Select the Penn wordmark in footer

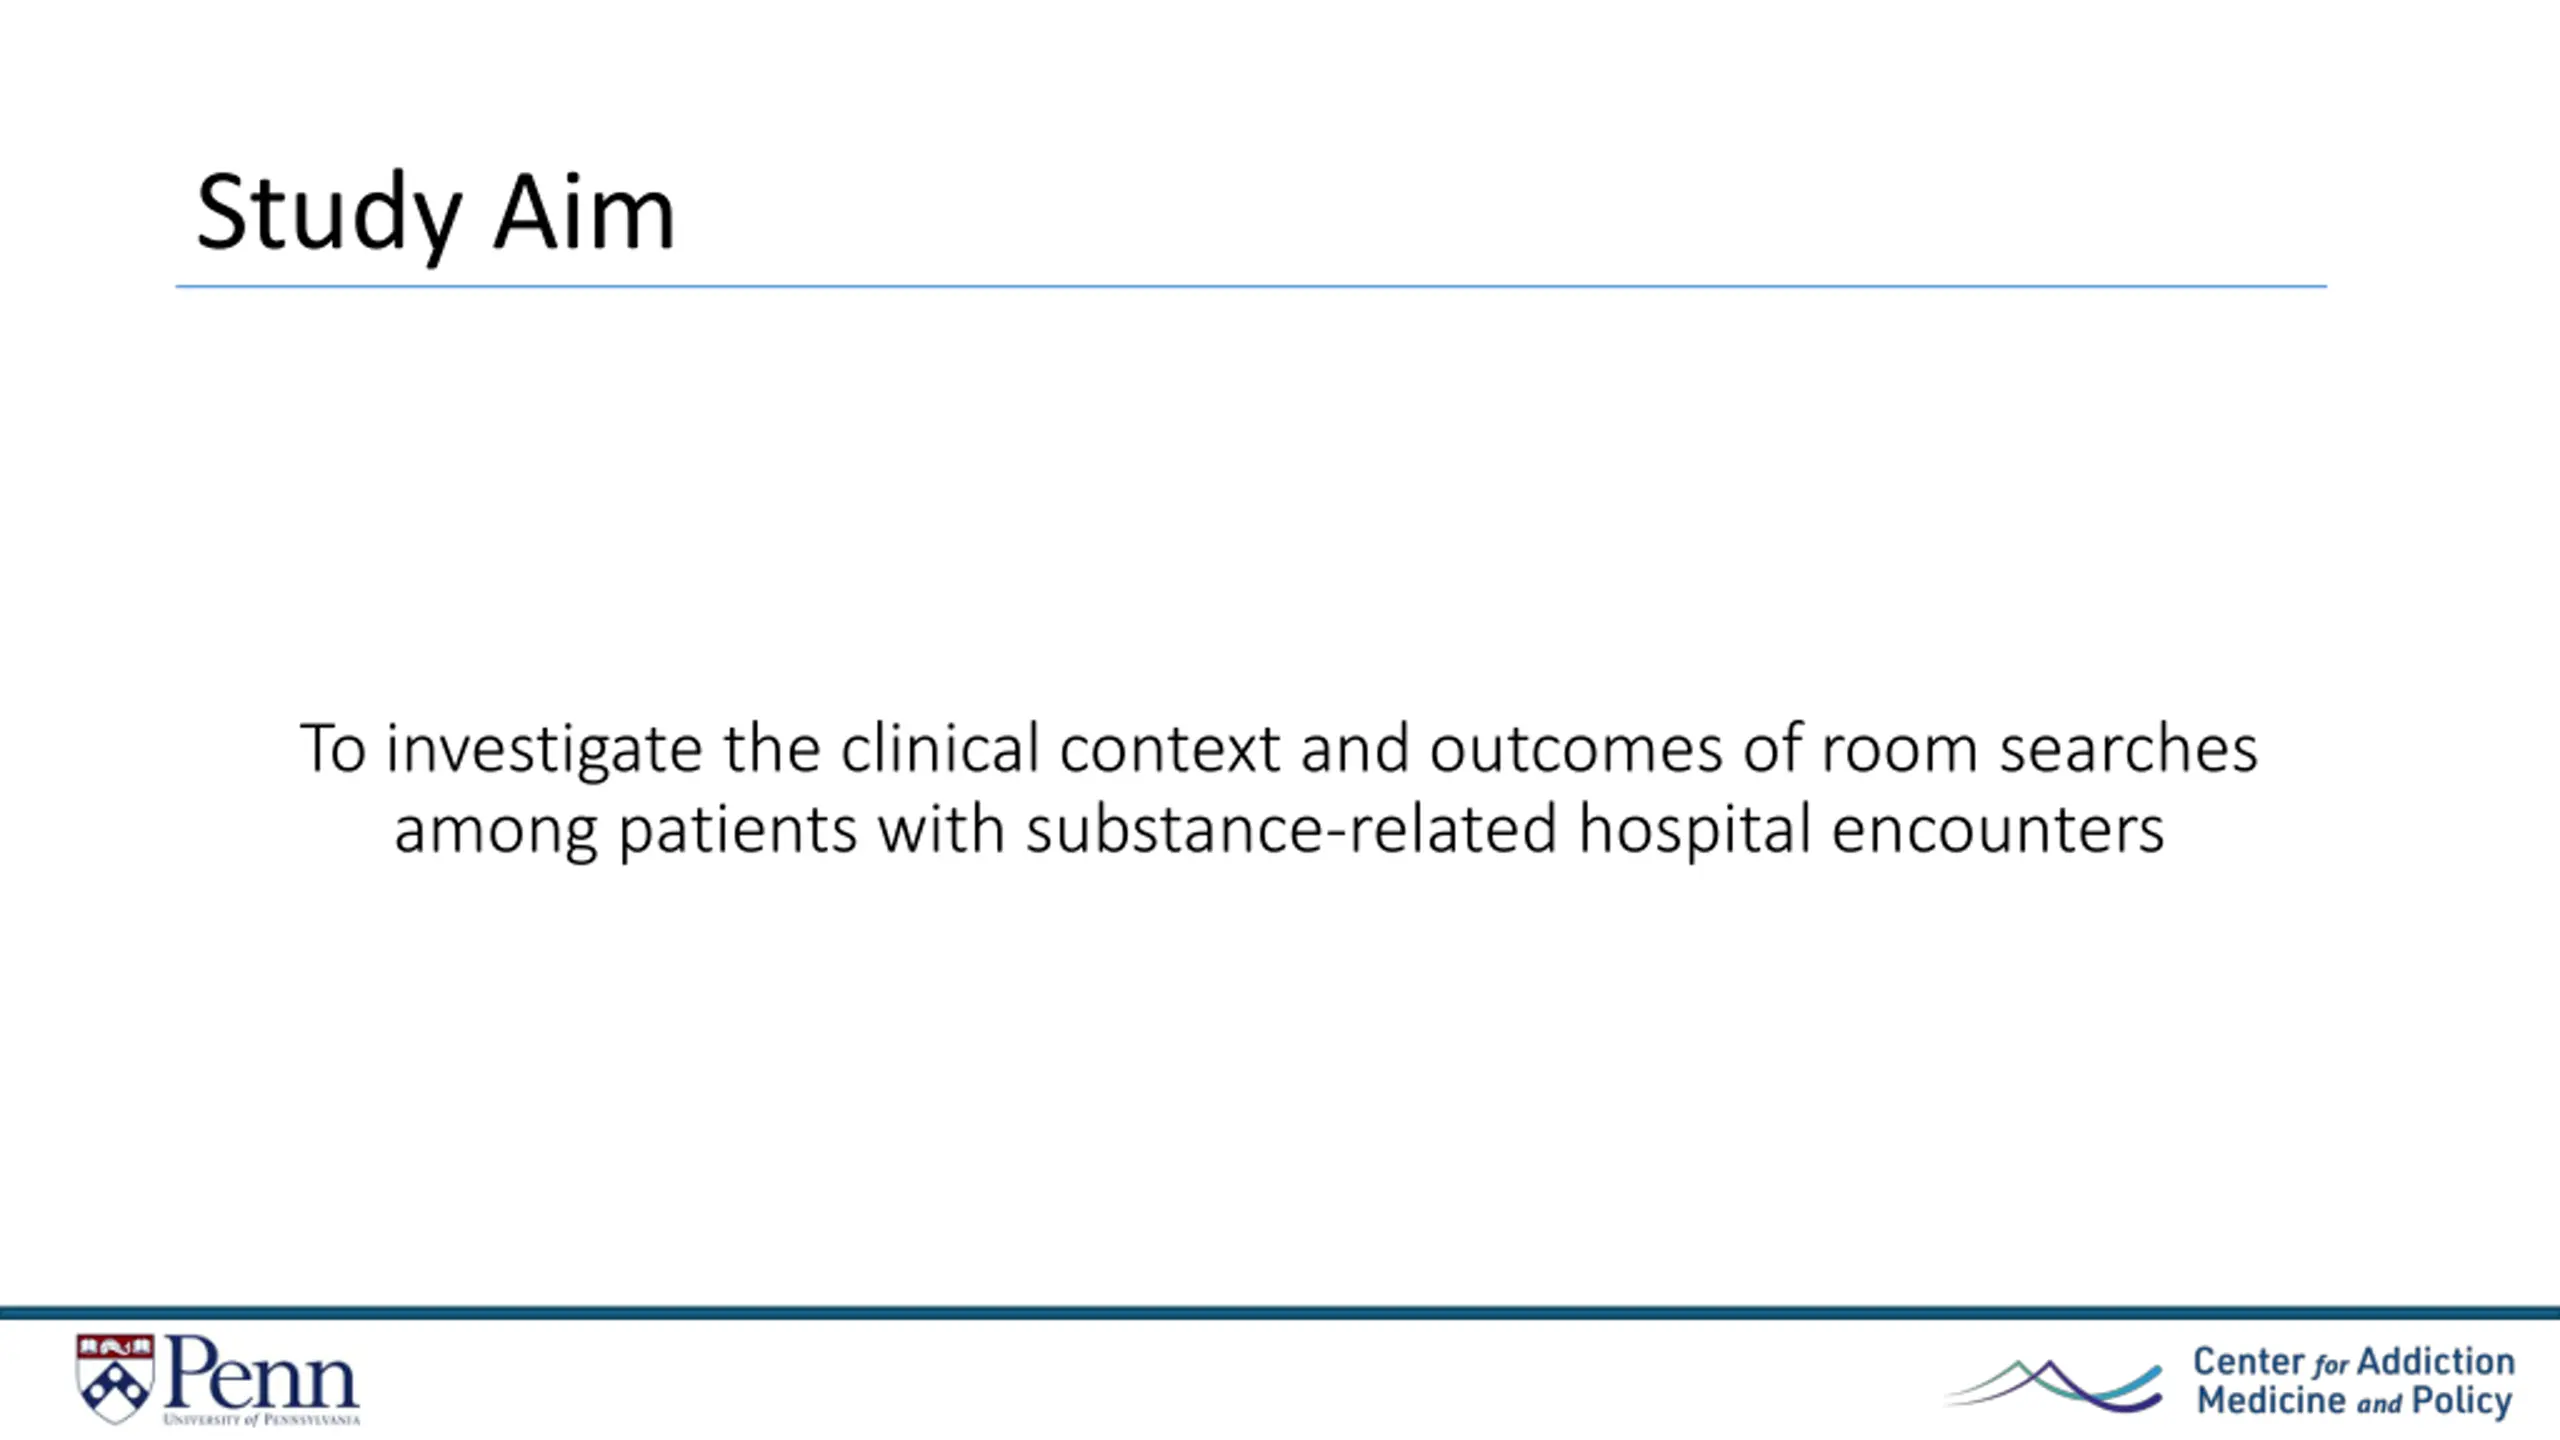point(262,1371)
